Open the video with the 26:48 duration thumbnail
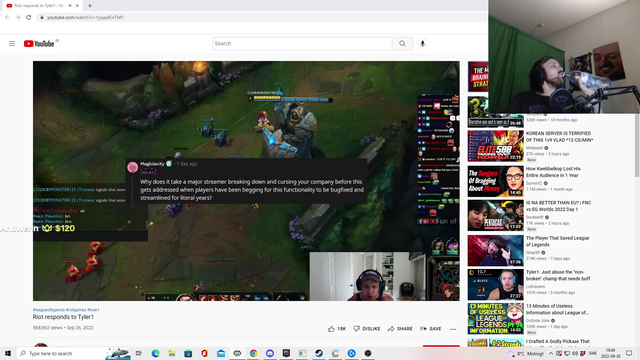This screenshot has height=360, width=640. click(x=496, y=111)
